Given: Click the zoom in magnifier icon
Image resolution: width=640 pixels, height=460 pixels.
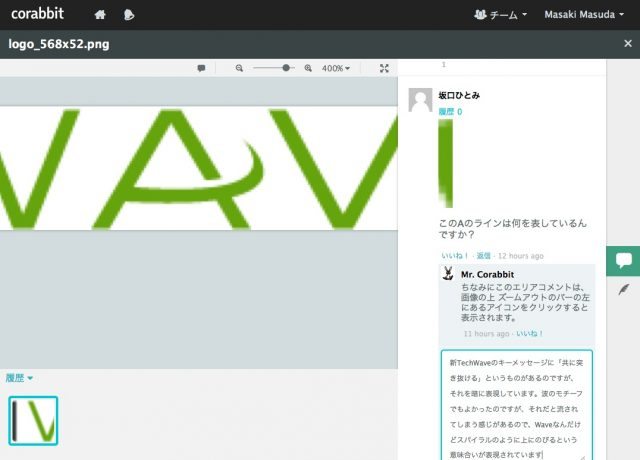Looking at the screenshot, I should pyautogui.click(x=308, y=68).
